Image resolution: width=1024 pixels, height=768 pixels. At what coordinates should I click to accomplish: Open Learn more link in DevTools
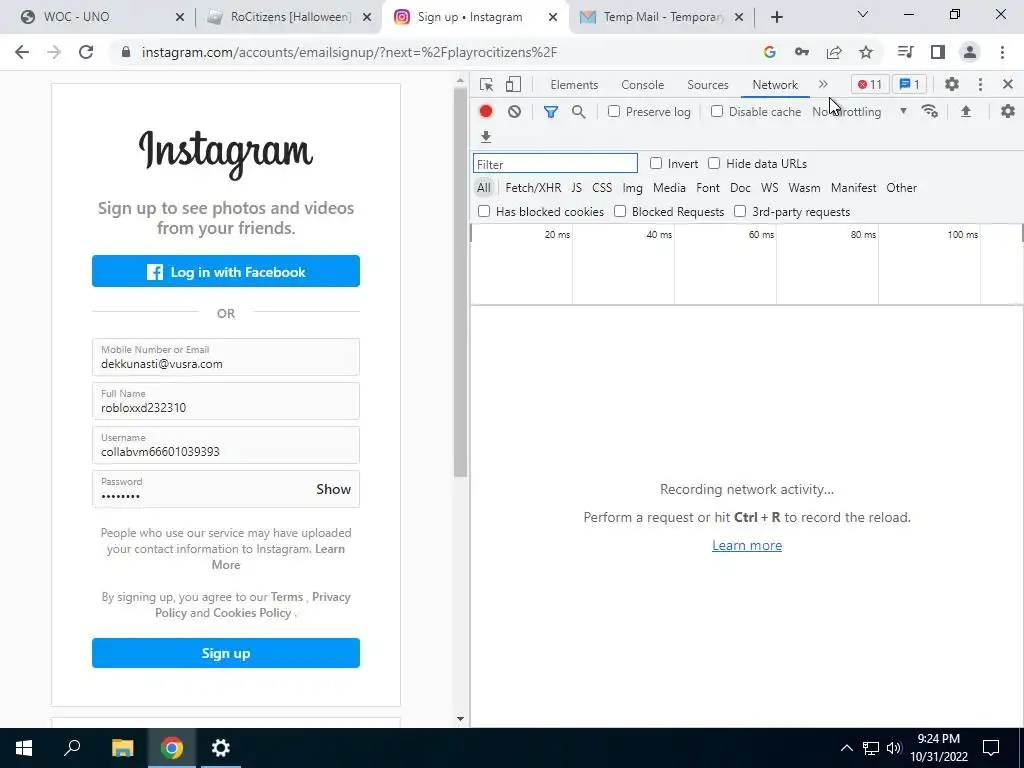(746, 545)
